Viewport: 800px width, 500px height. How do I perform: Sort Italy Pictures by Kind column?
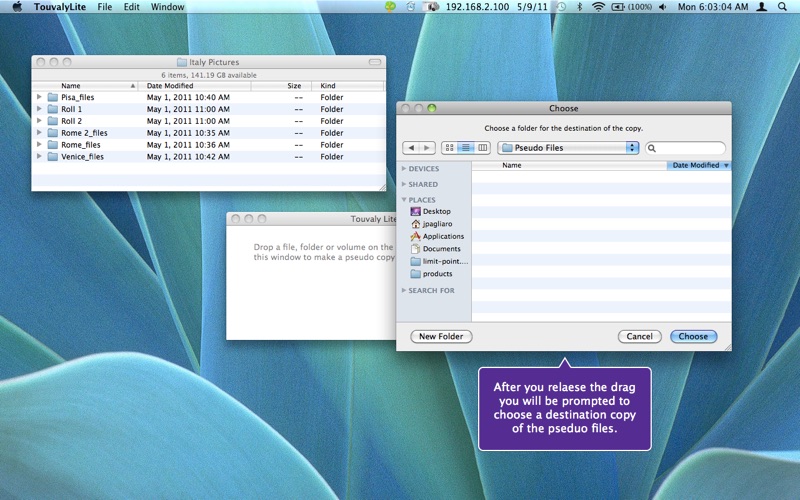click(348, 86)
